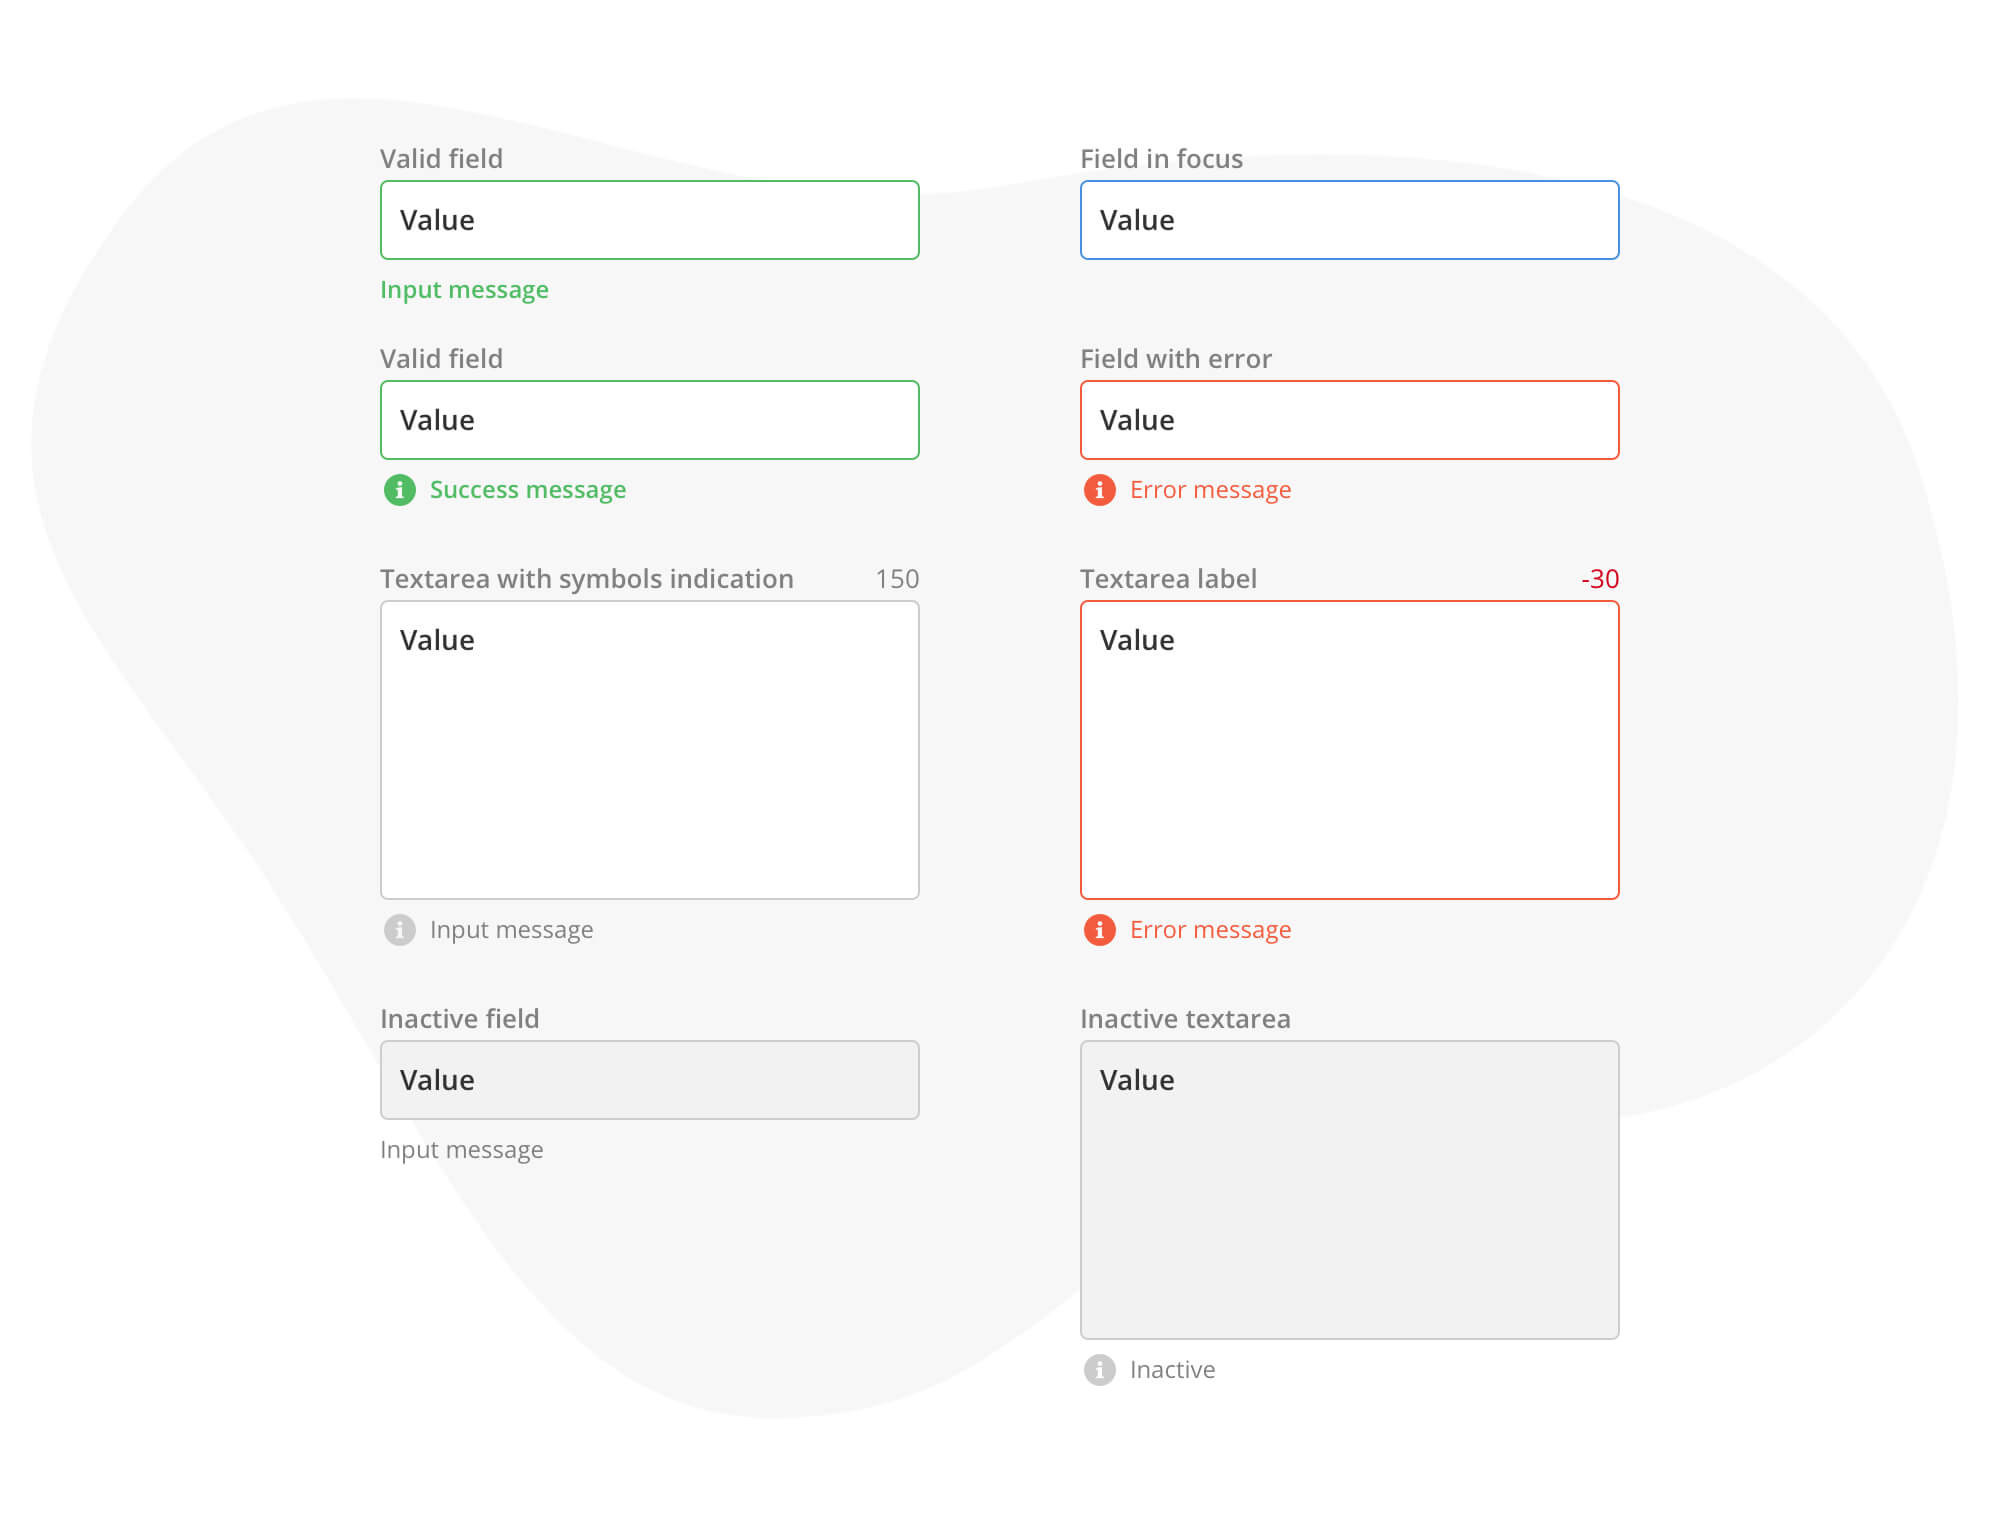Image resolution: width=2000 pixels, height=1520 pixels.
Task: Click gray info icon beside Inactive text
Action: click(1099, 1370)
